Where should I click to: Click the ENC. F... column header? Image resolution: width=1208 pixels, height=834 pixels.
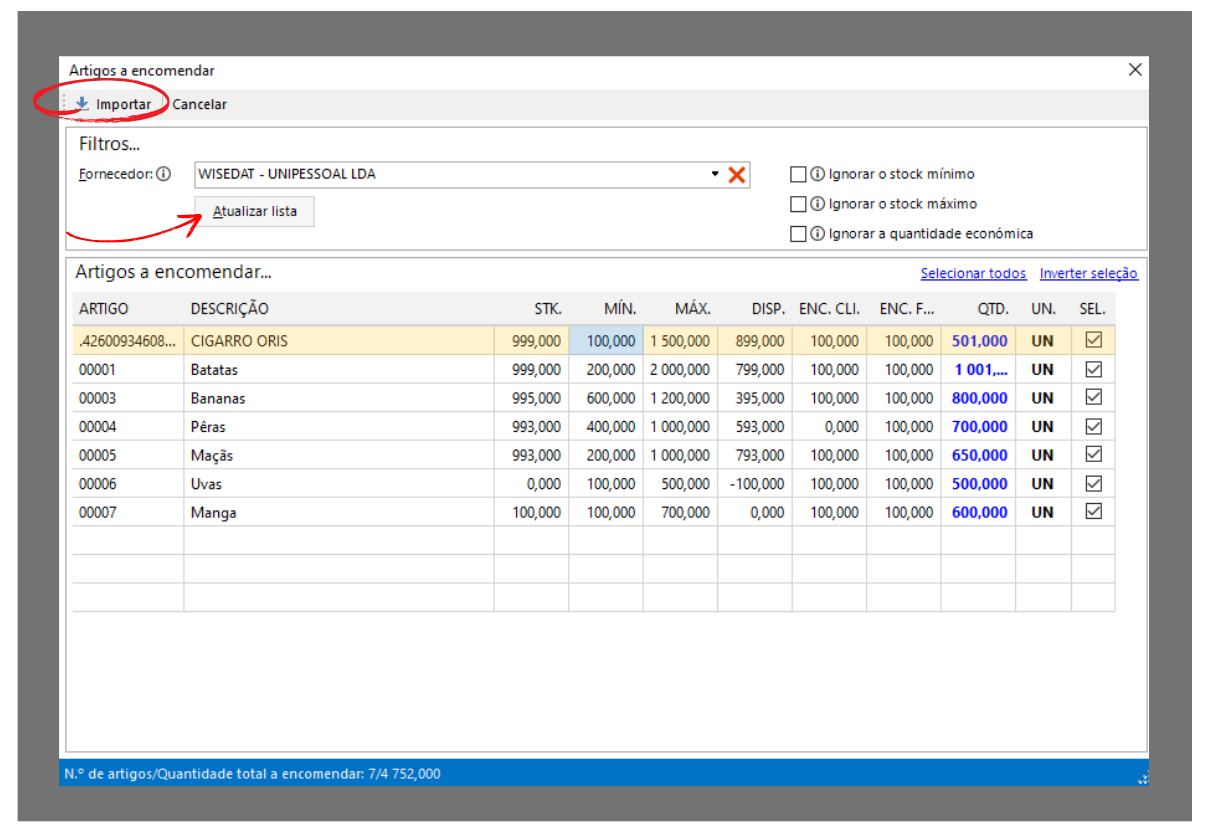pyautogui.click(x=904, y=309)
